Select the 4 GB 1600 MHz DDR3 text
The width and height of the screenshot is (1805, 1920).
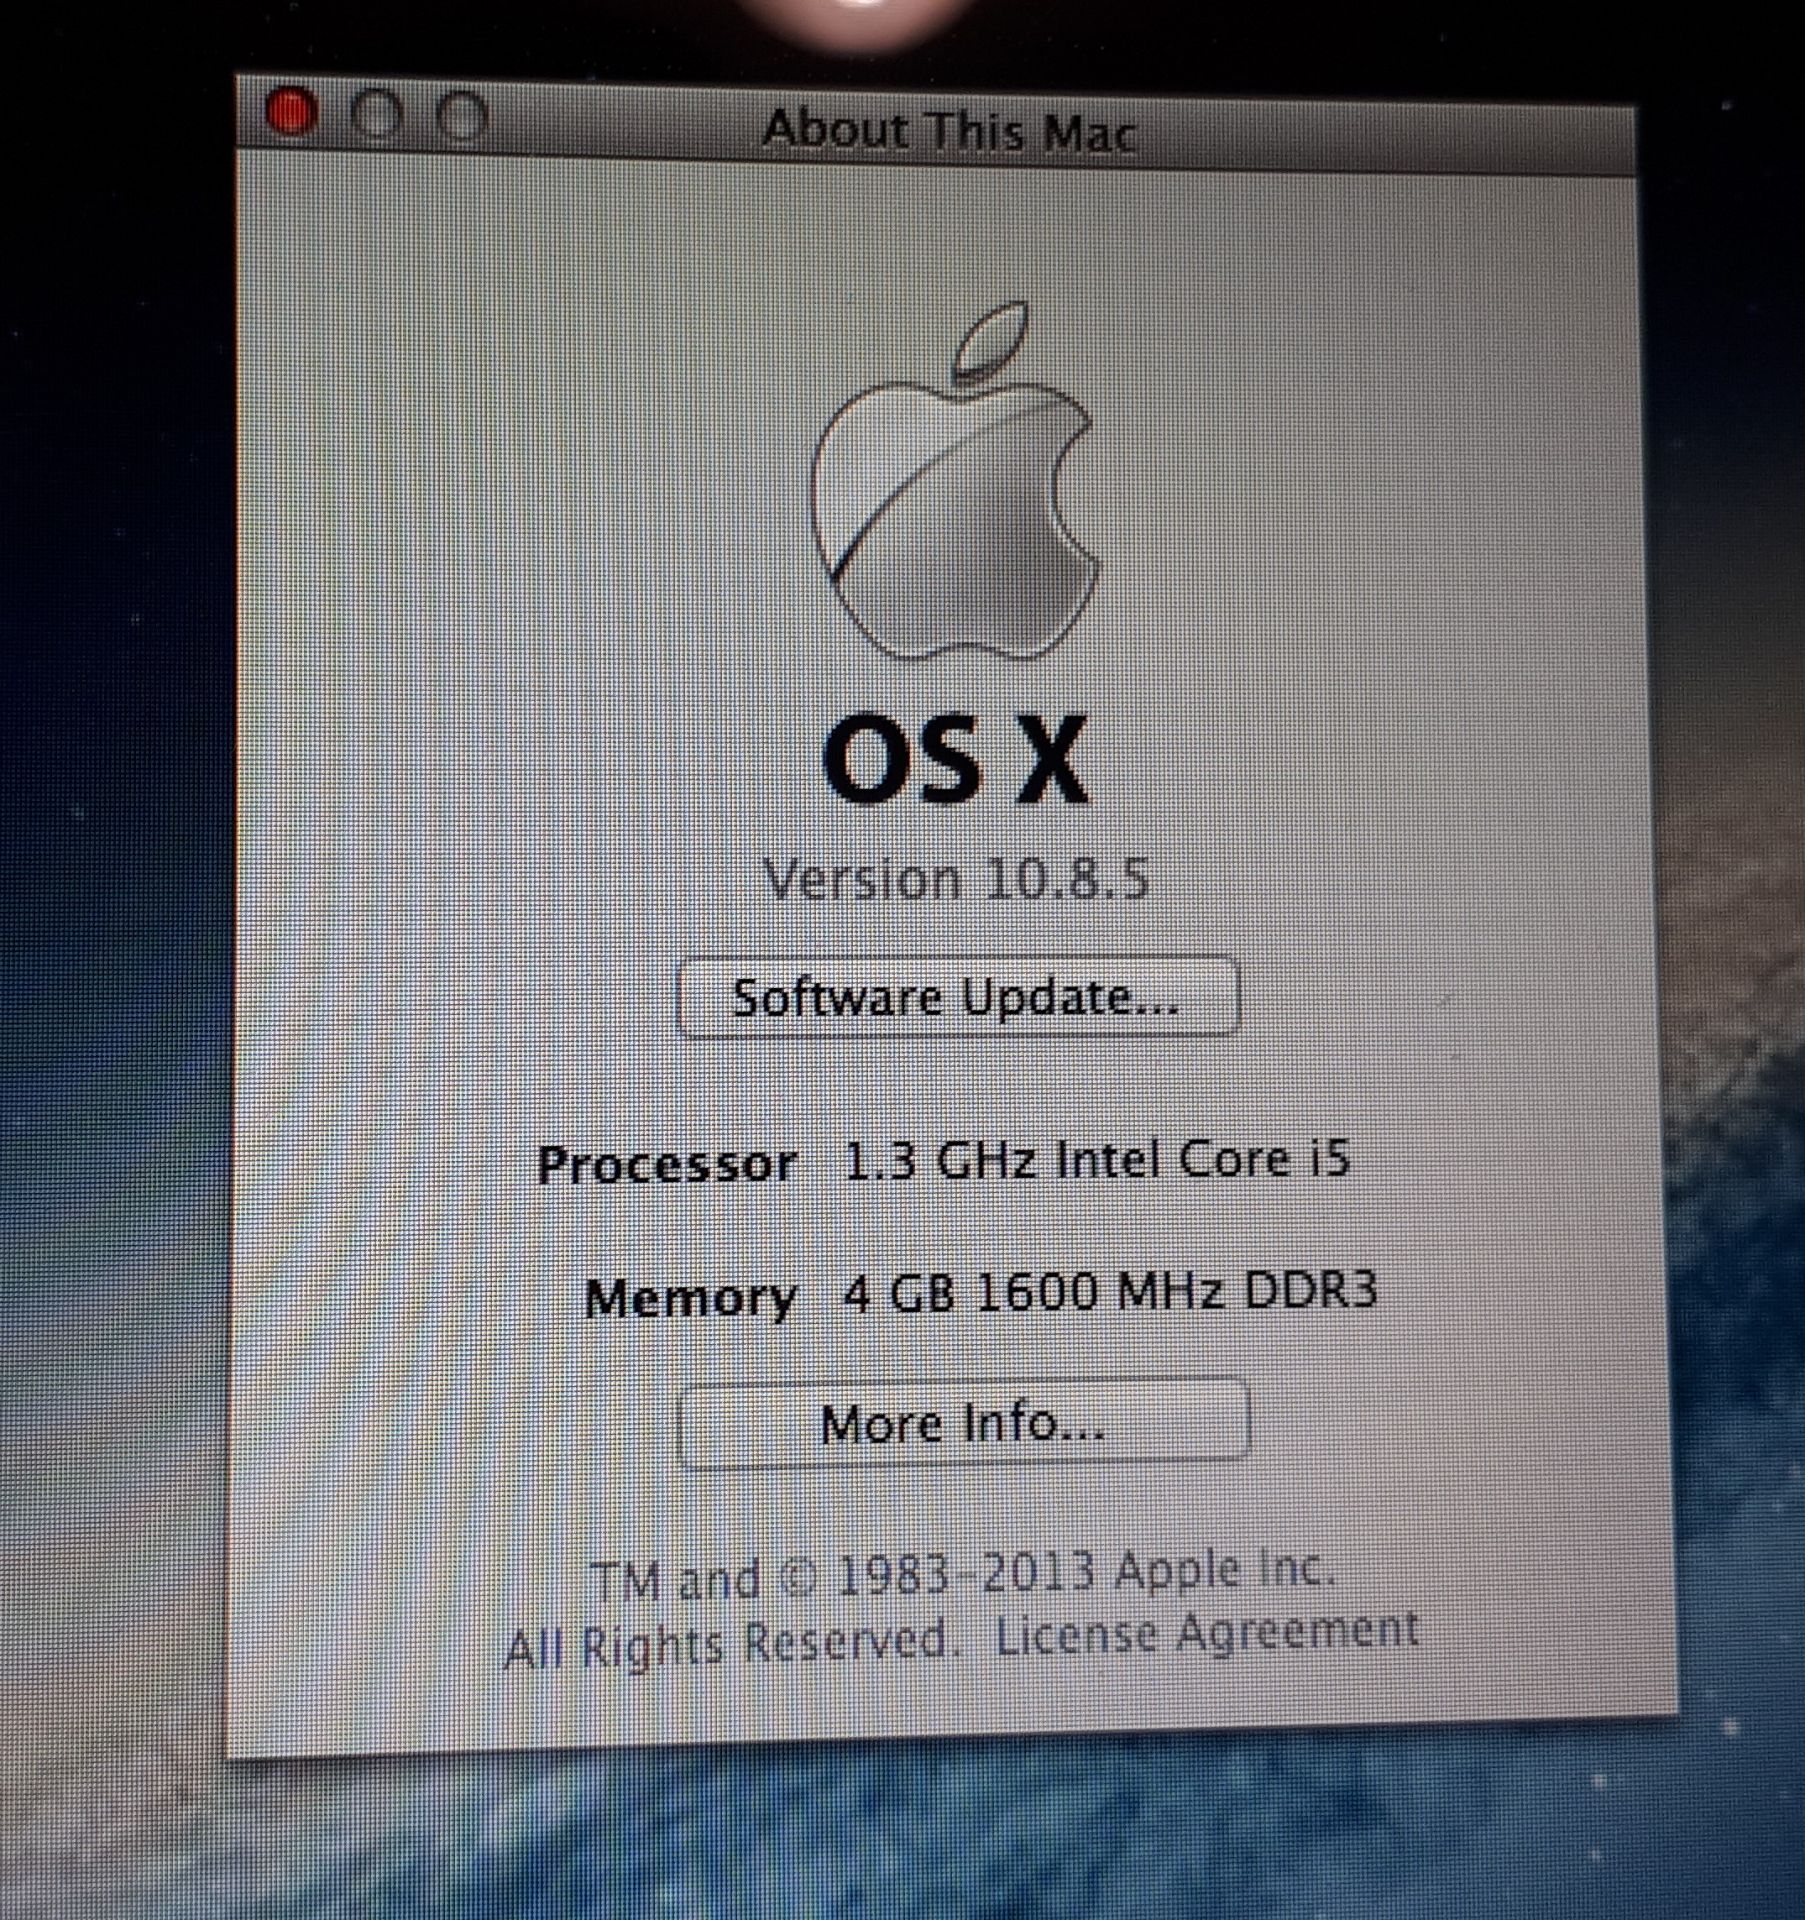pyautogui.click(x=1110, y=1291)
